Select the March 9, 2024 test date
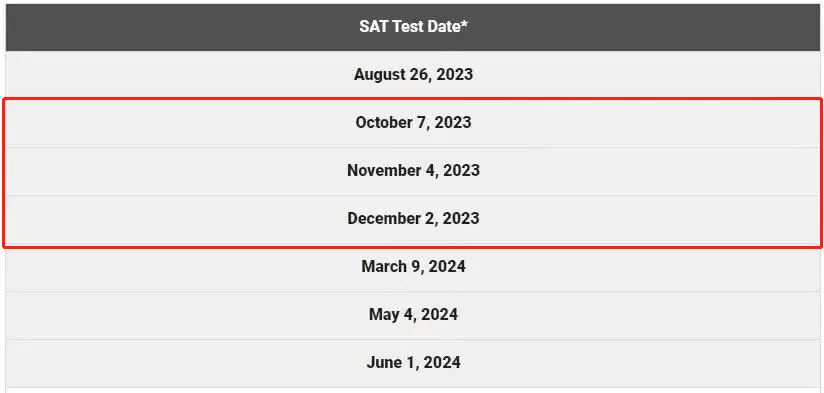The width and height of the screenshot is (824, 393). pyautogui.click(x=413, y=266)
